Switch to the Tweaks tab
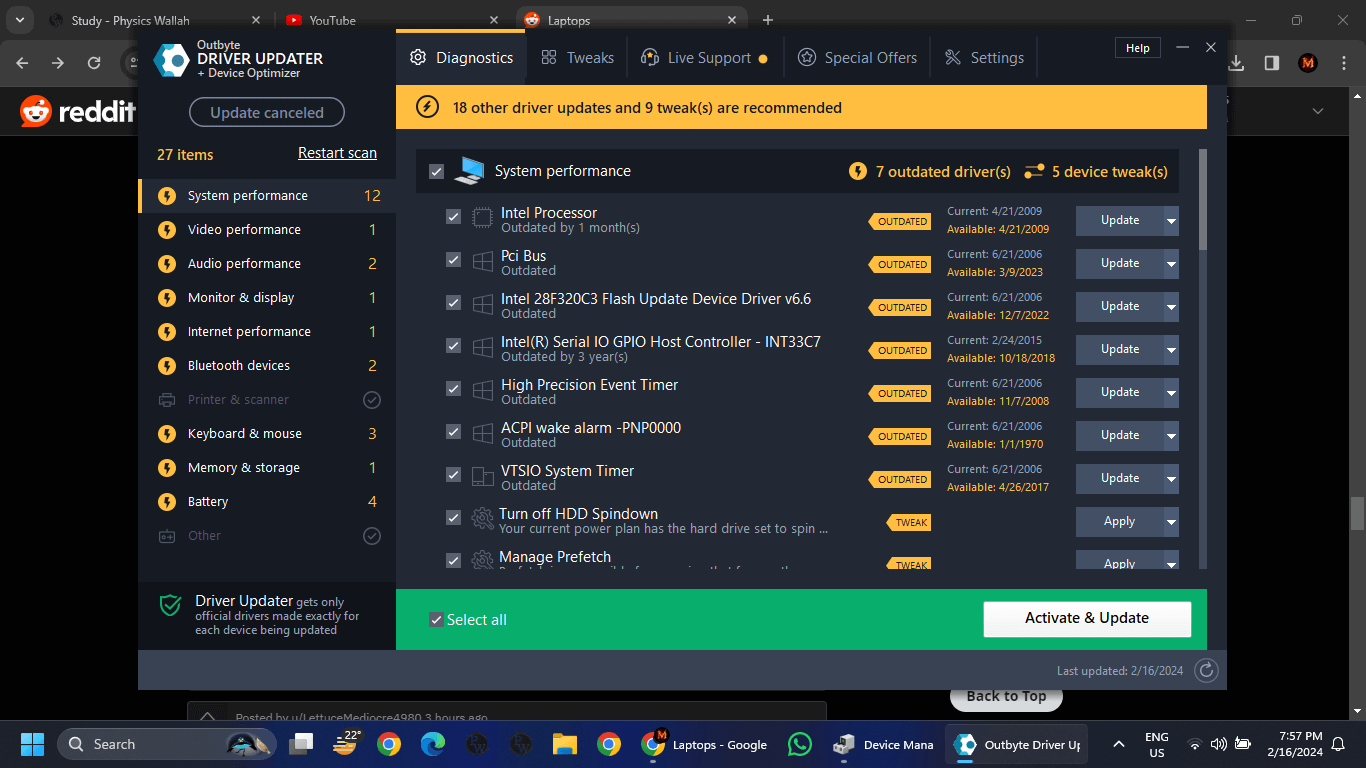Screen dimensions: 1366x768 577,58
